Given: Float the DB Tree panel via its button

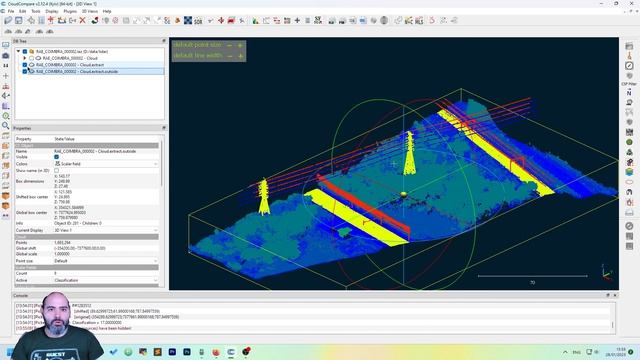Looking at the screenshot, I should (x=164, y=41).
